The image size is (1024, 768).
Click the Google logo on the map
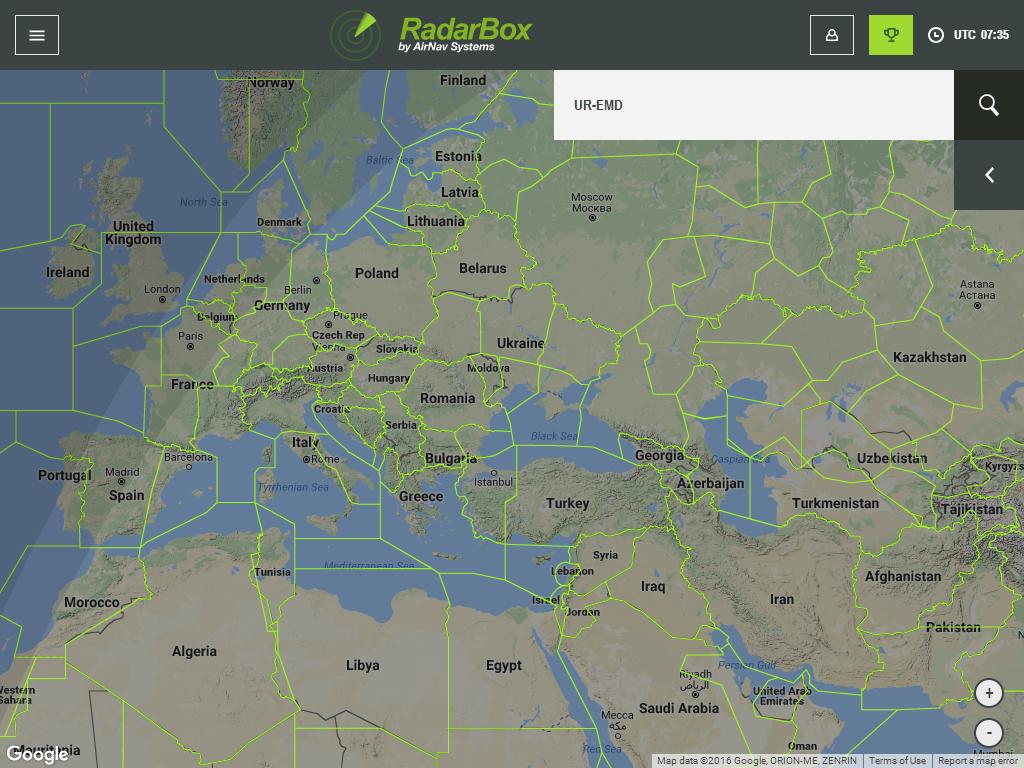click(x=38, y=754)
